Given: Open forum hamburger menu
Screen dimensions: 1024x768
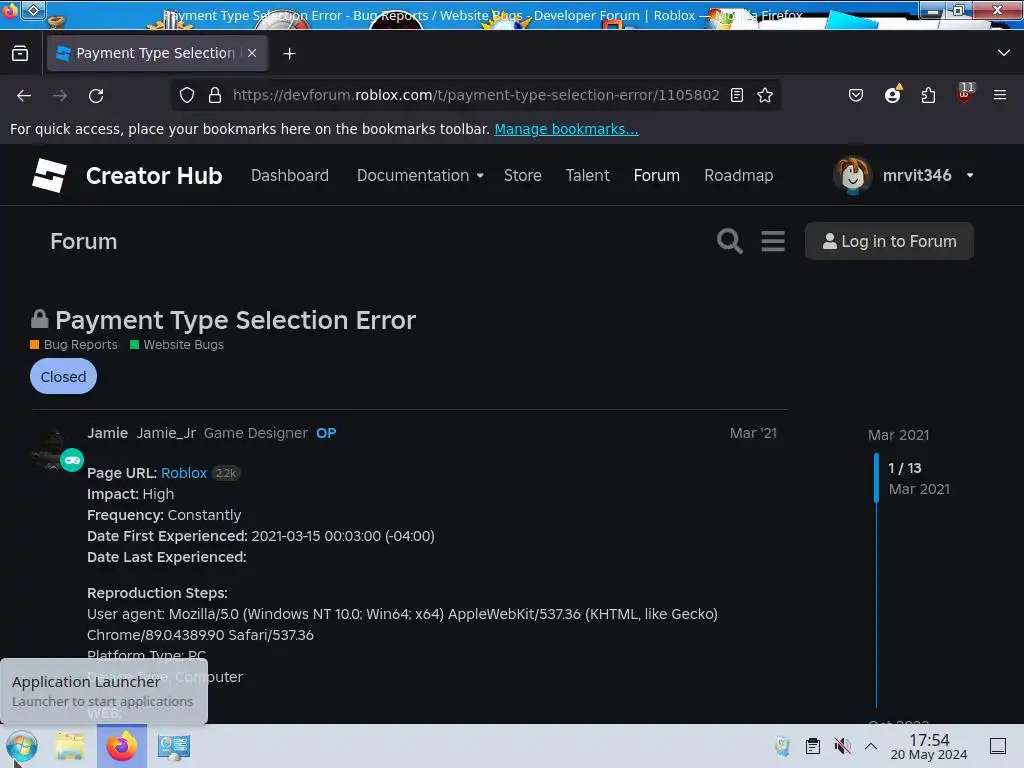Looking at the screenshot, I should pos(773,241).
